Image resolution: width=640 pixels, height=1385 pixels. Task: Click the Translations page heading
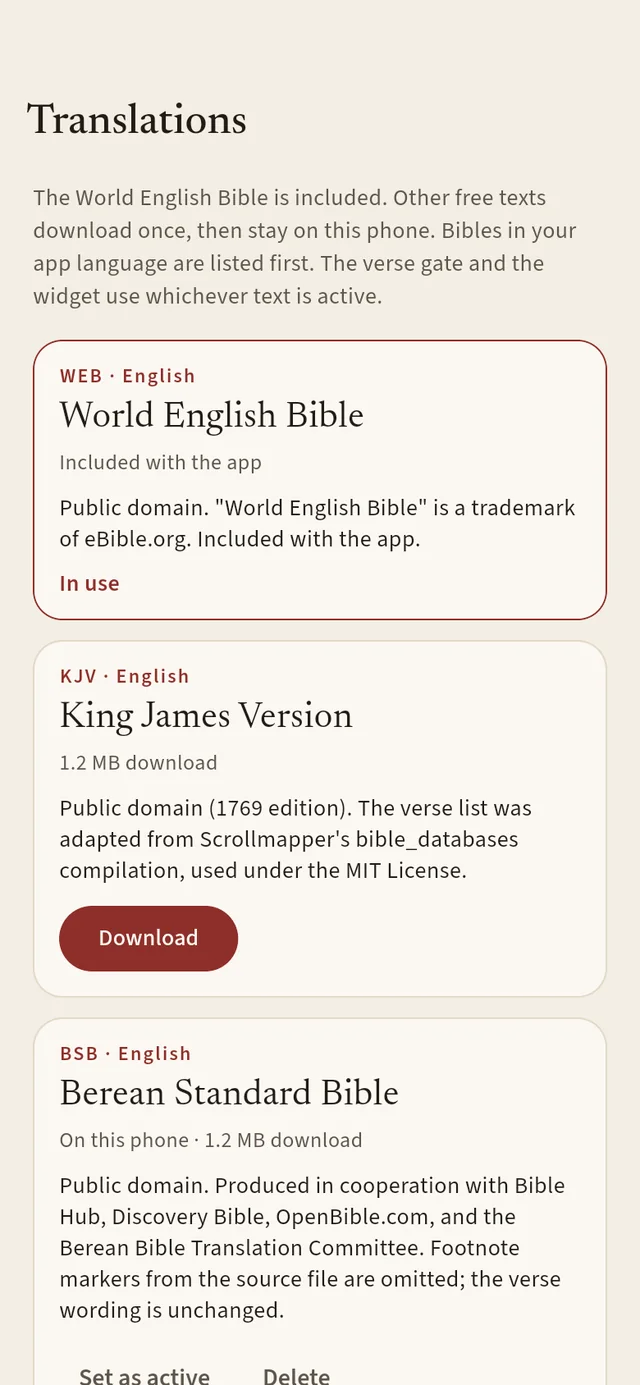click(x=137, y=119)
